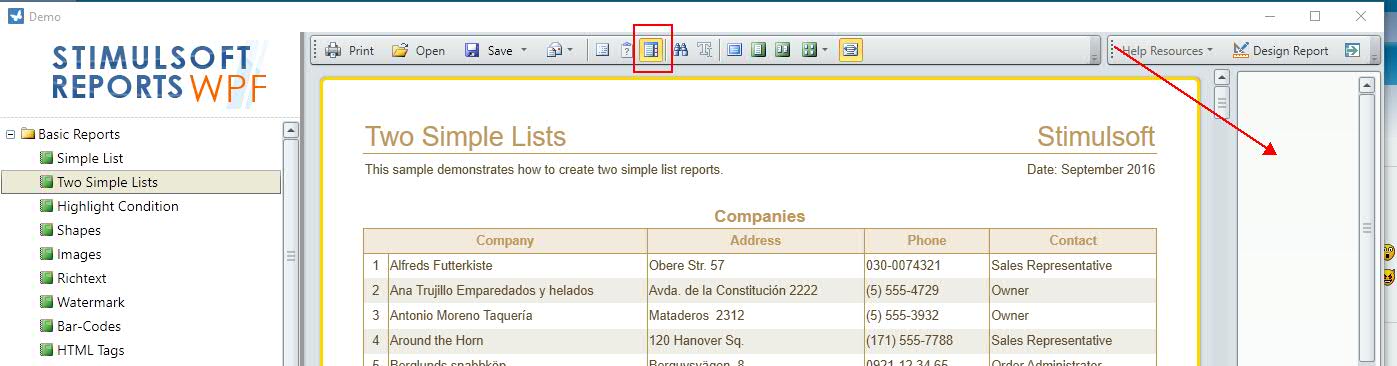Click the tree panel scroll-up arrow
This screenshot has width=1397, height=366.
tap(291, 130)
